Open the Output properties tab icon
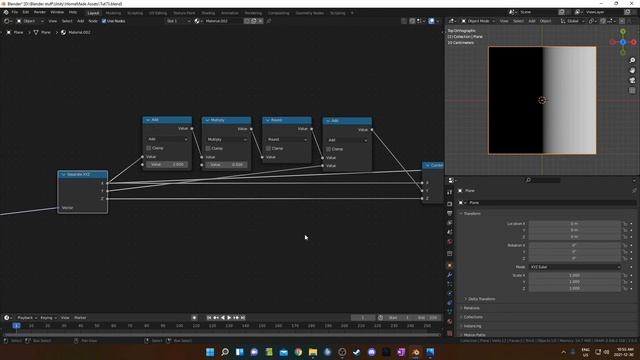 click(x=450, y=213)
